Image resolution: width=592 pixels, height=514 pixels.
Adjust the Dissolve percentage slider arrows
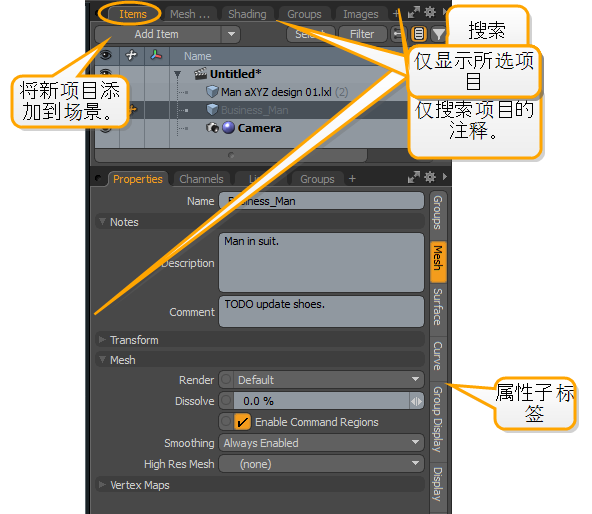tap(416, 401)
